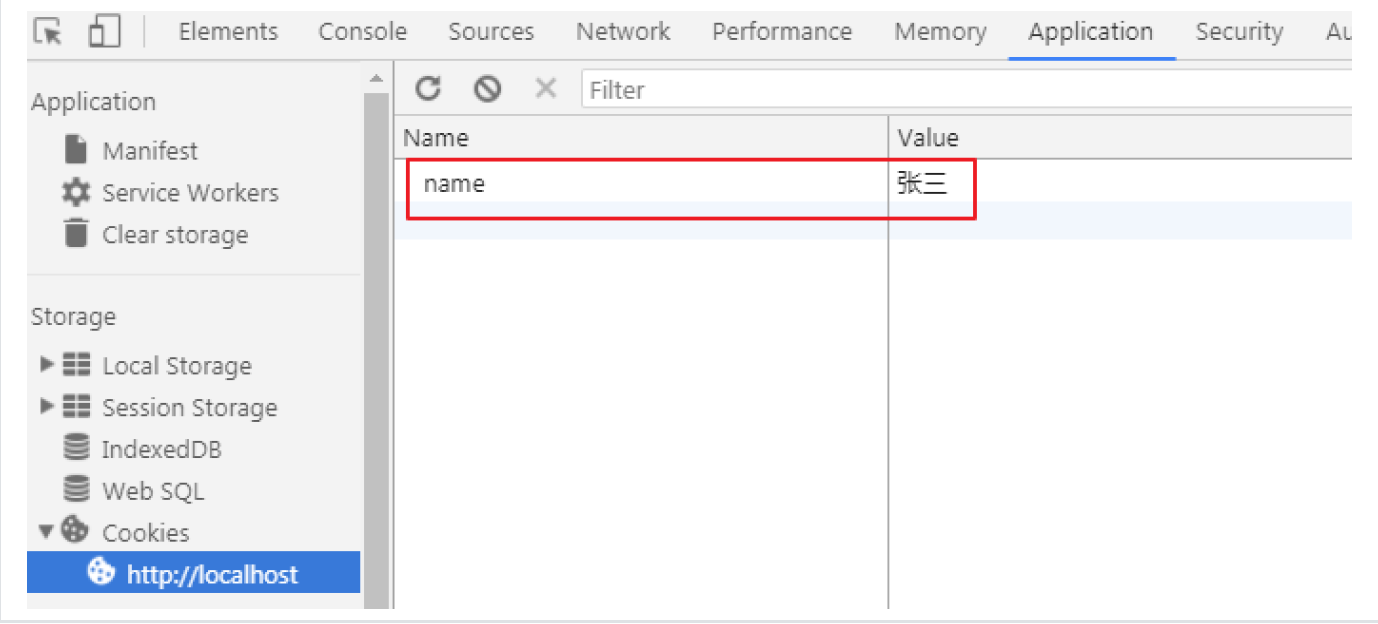The height and width of the screenshot is (624, 1378).
Task: Click the Value column header
Action: click(x=1120, y=137)
